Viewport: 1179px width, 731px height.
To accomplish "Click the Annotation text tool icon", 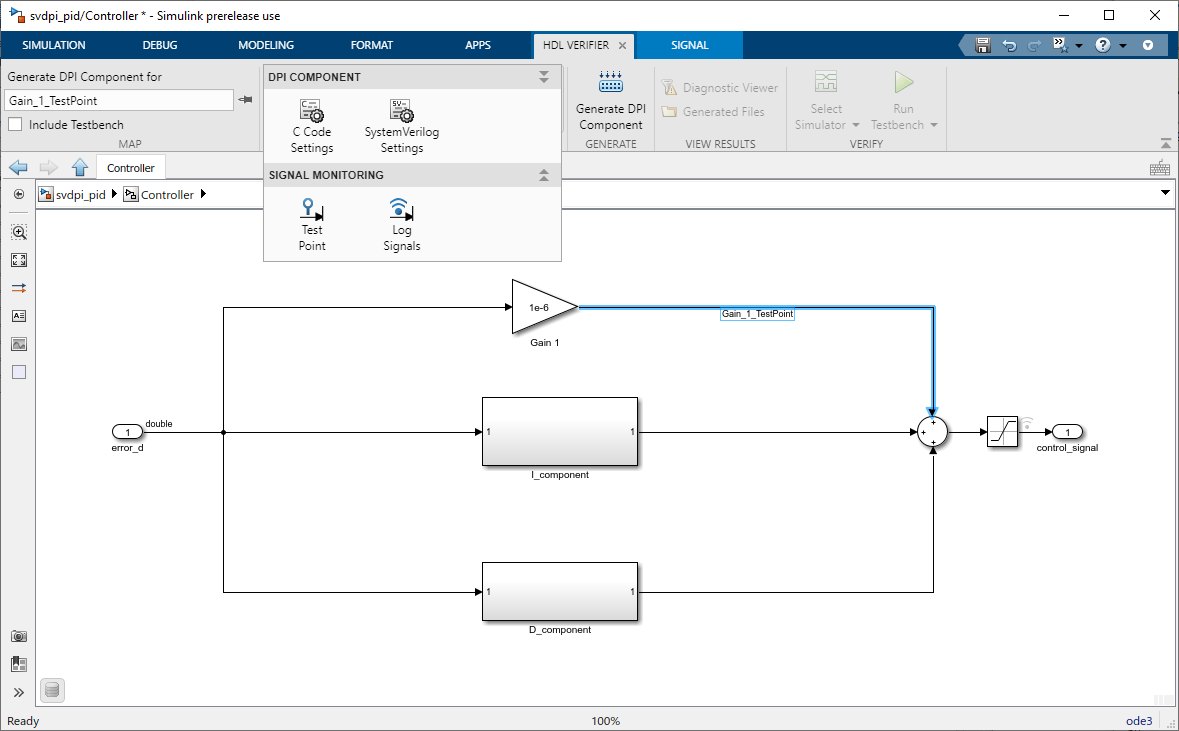I will 19,316.
